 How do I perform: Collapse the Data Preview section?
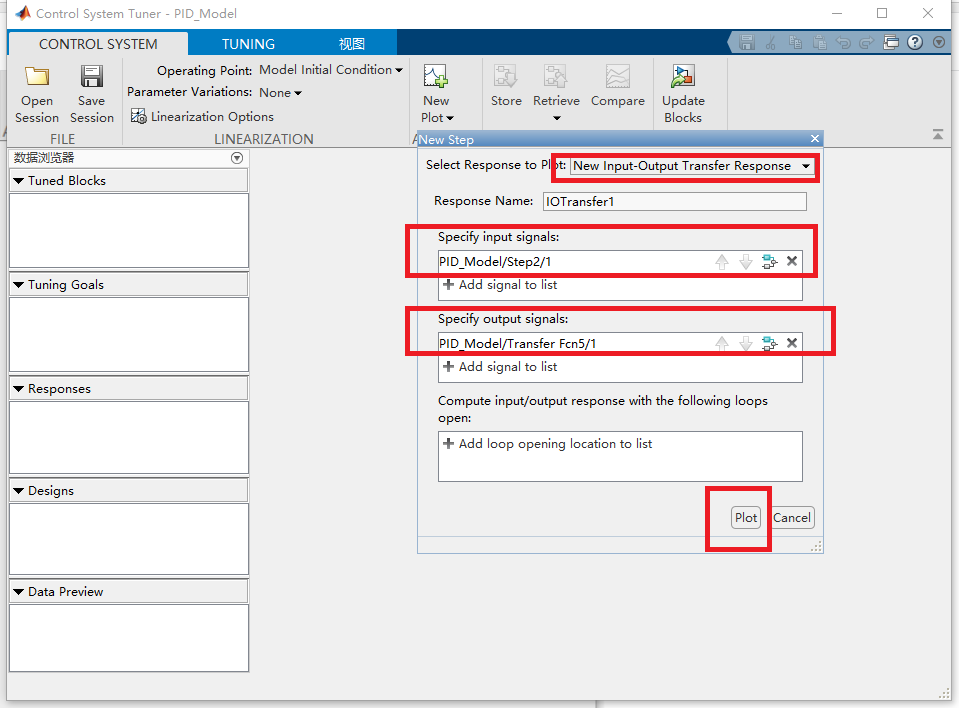click(19, 592)
